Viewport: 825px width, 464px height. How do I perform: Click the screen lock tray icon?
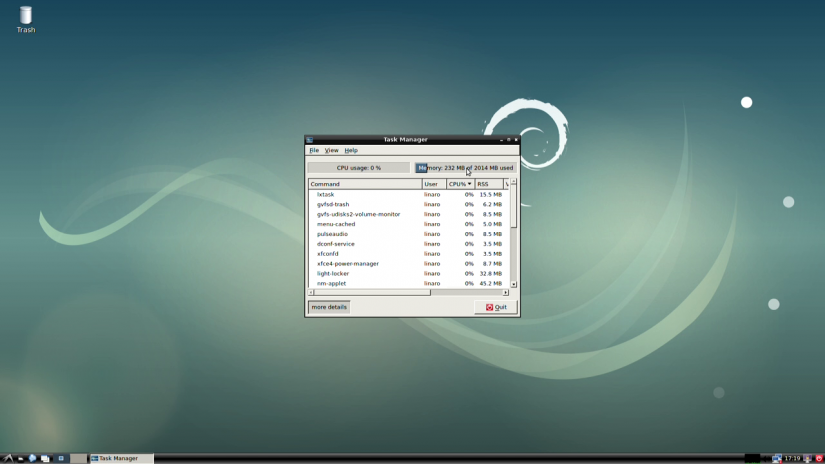(x=807, y=458)
